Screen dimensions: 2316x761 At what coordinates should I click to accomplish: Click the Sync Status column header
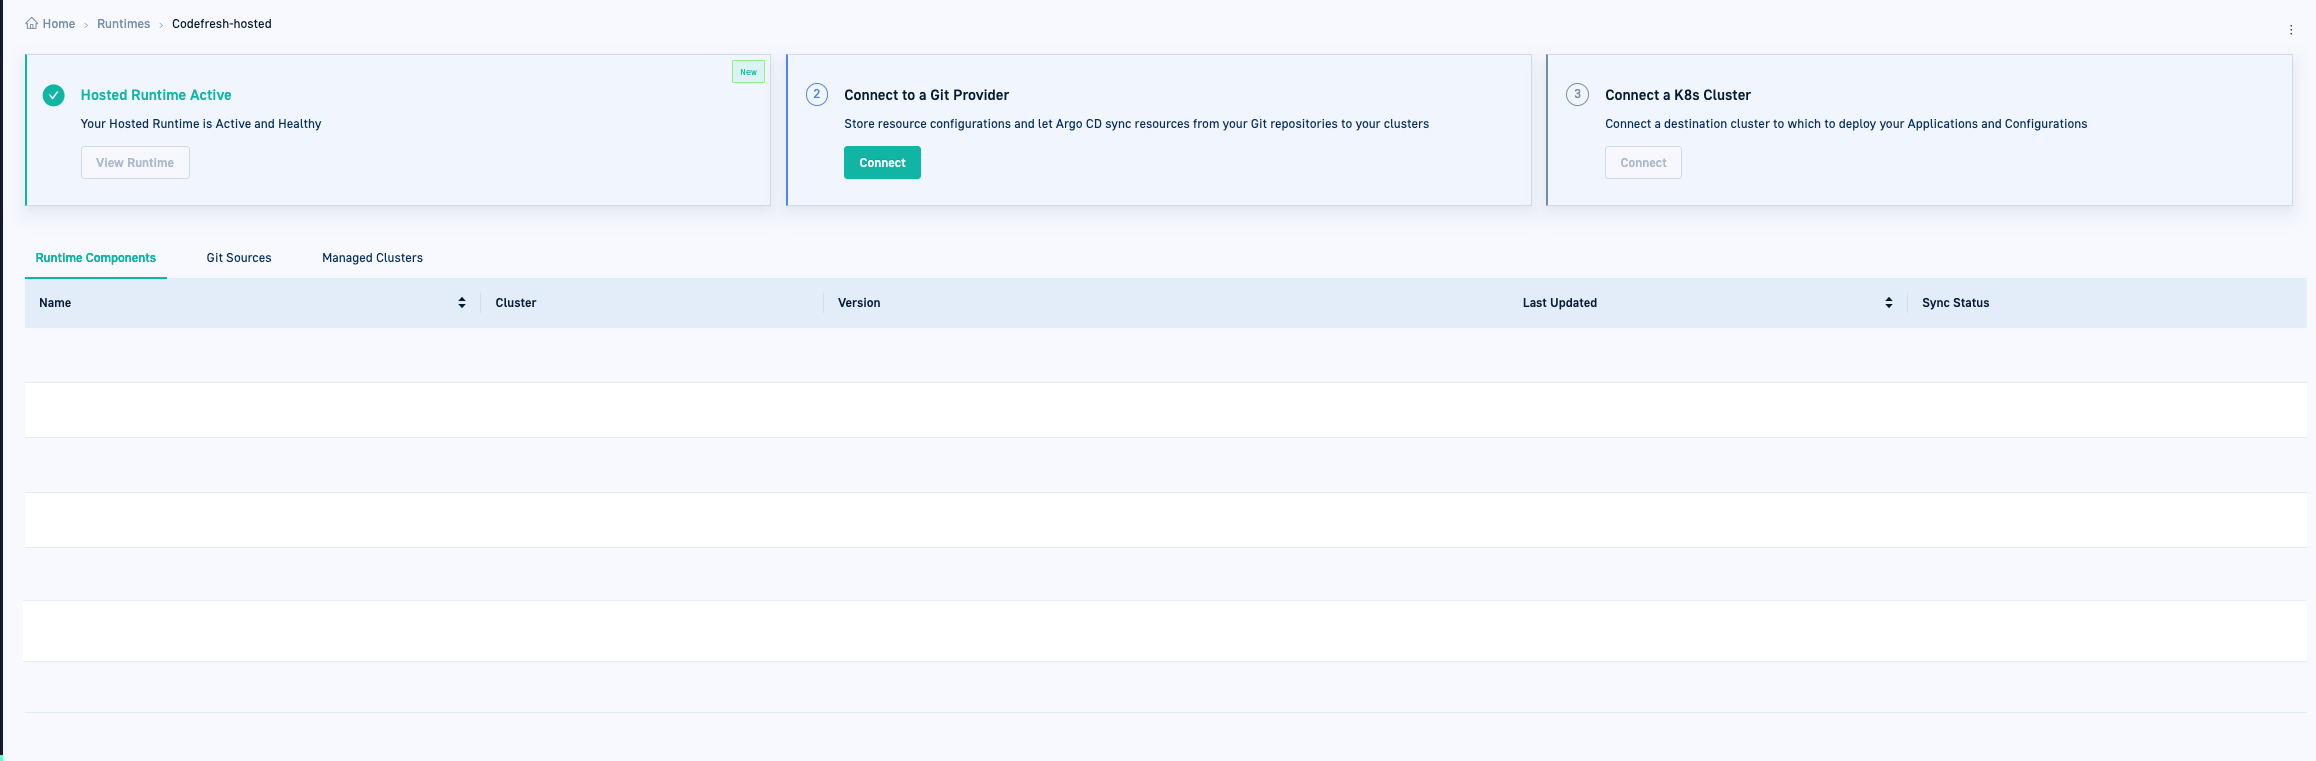[x=1955, y=303]
